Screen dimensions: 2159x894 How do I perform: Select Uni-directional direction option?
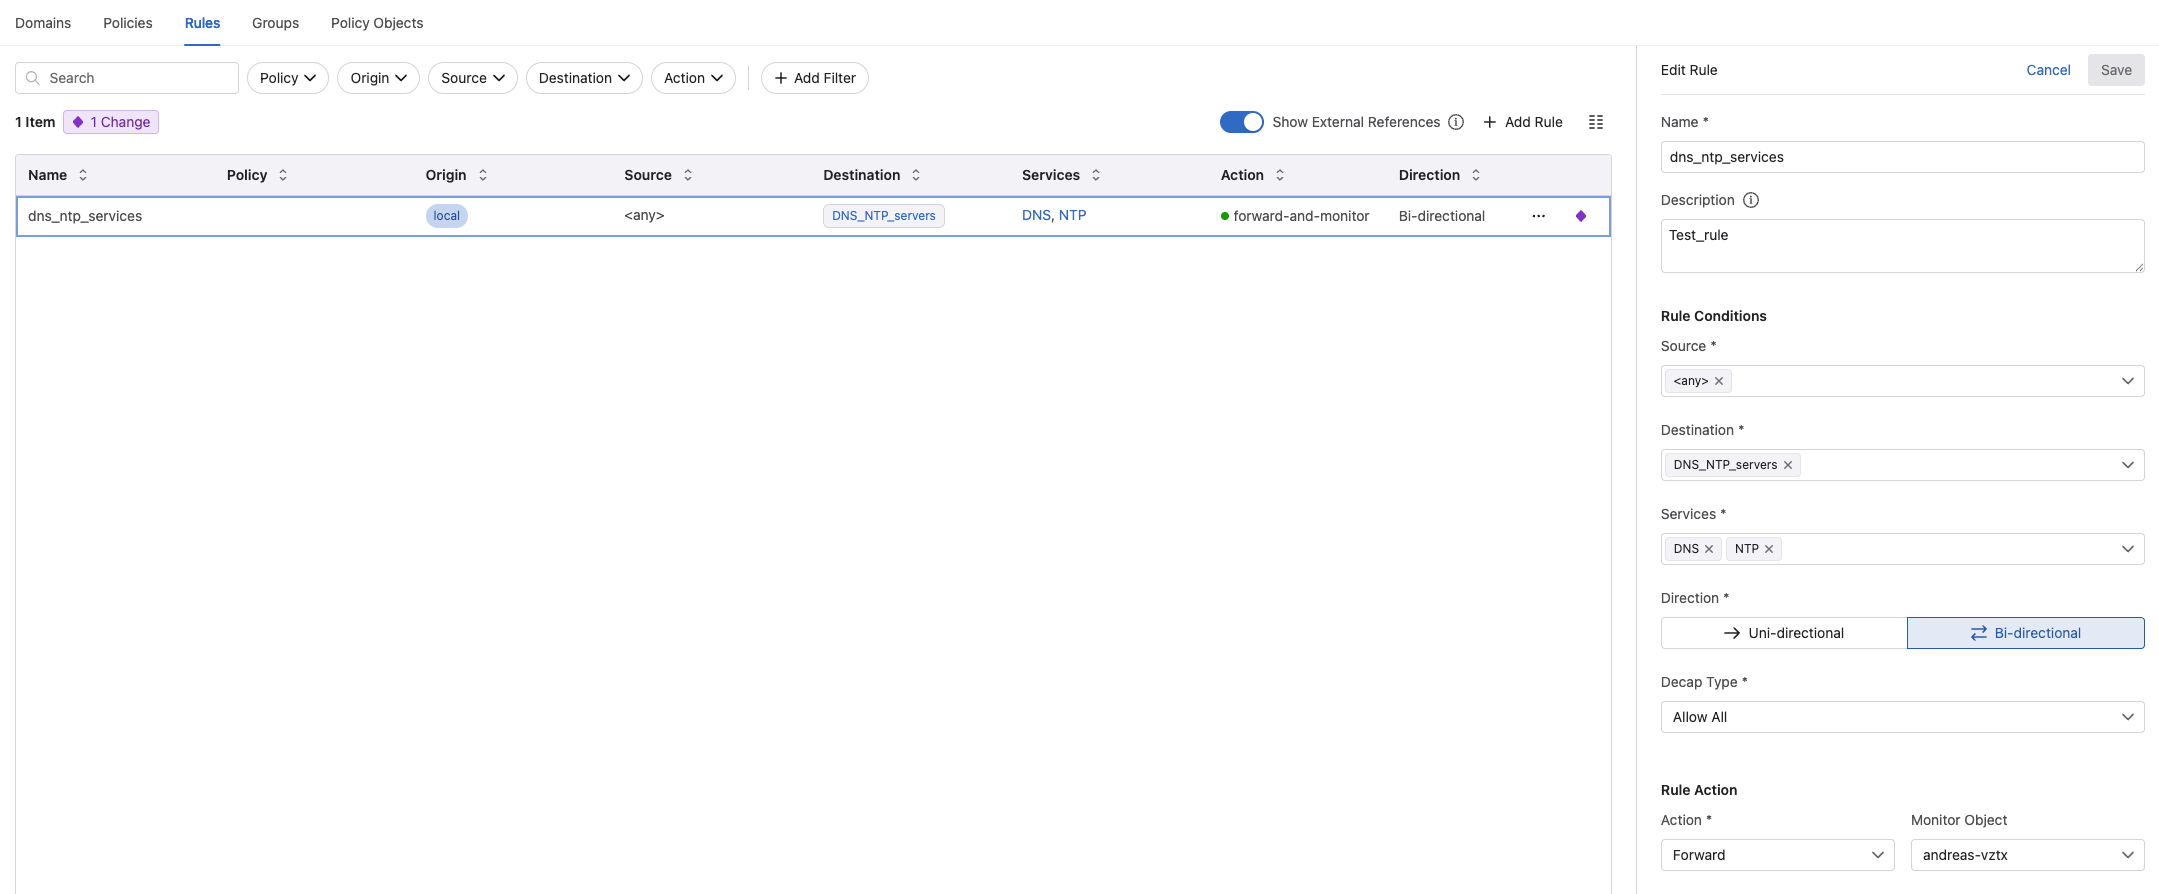point(1784,633)
